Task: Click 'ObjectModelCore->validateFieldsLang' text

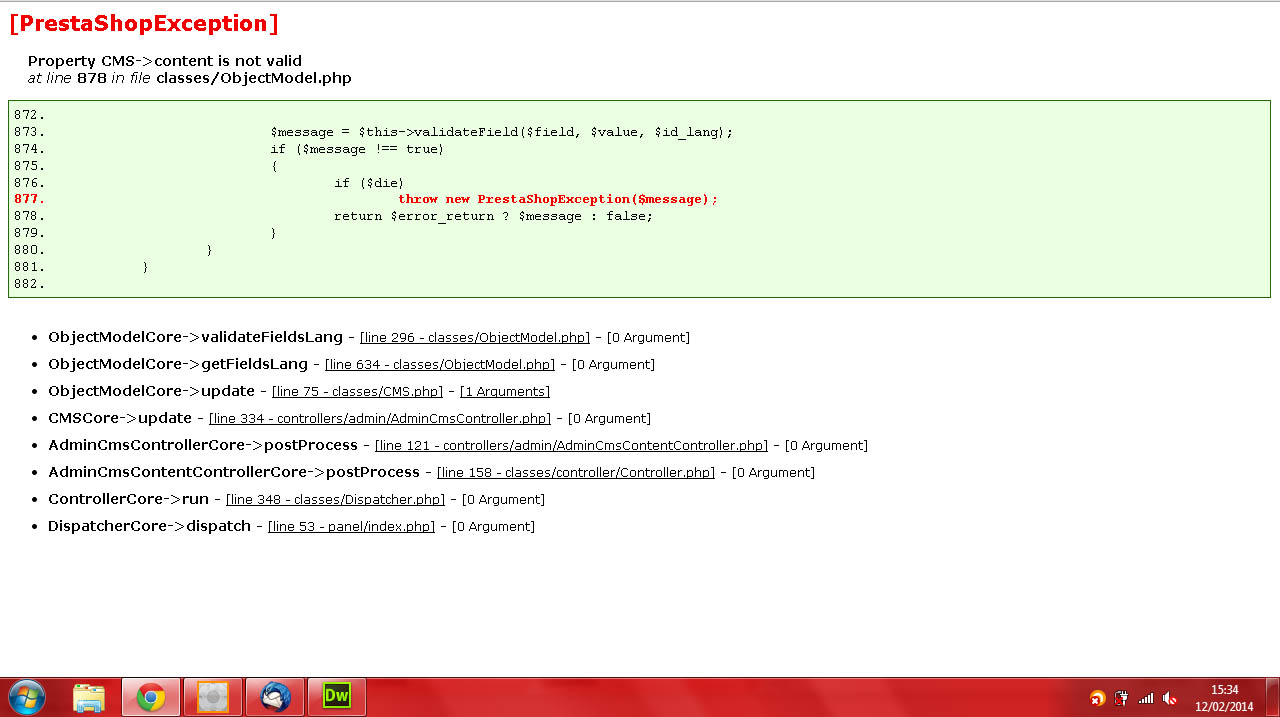Action: (x=195, y=338)
